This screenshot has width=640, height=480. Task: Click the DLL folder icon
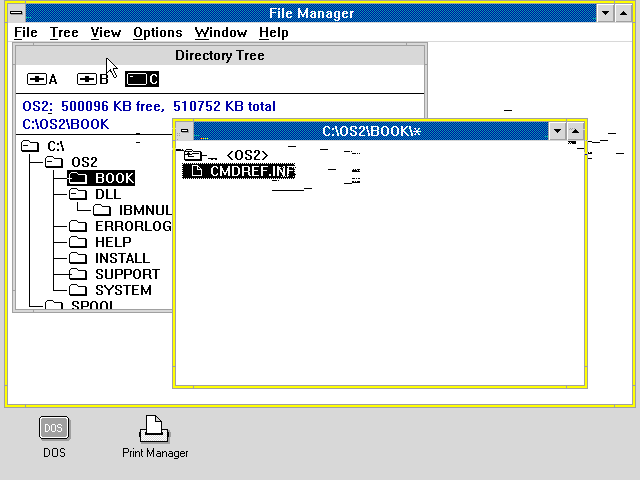coord(78,194)
